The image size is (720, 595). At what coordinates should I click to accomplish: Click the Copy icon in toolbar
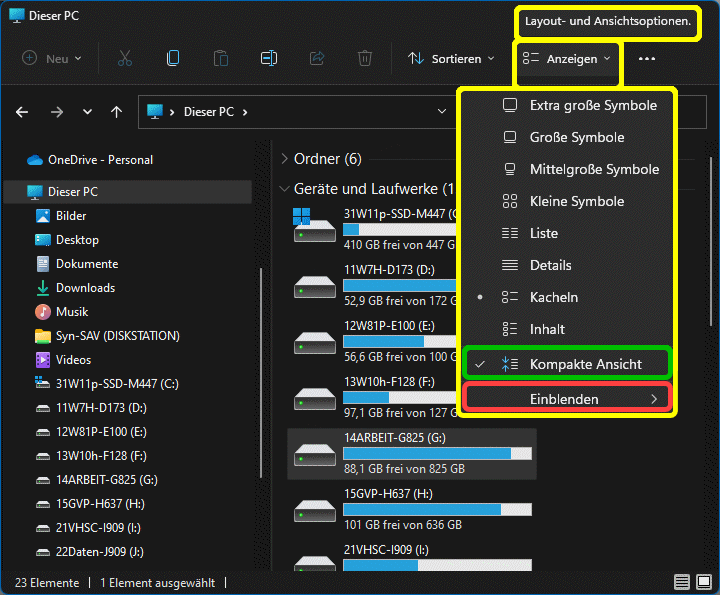pos(173,59)
